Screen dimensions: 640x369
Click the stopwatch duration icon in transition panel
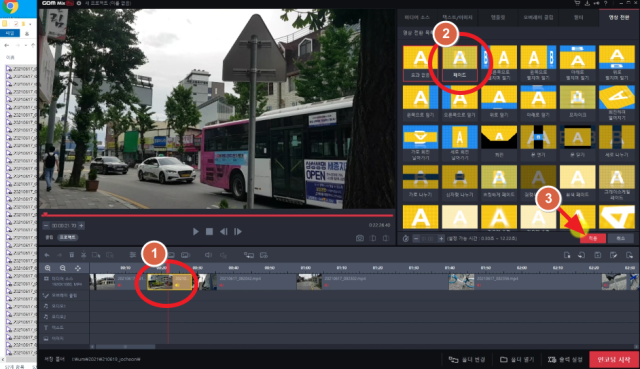[x=405, y=238]
